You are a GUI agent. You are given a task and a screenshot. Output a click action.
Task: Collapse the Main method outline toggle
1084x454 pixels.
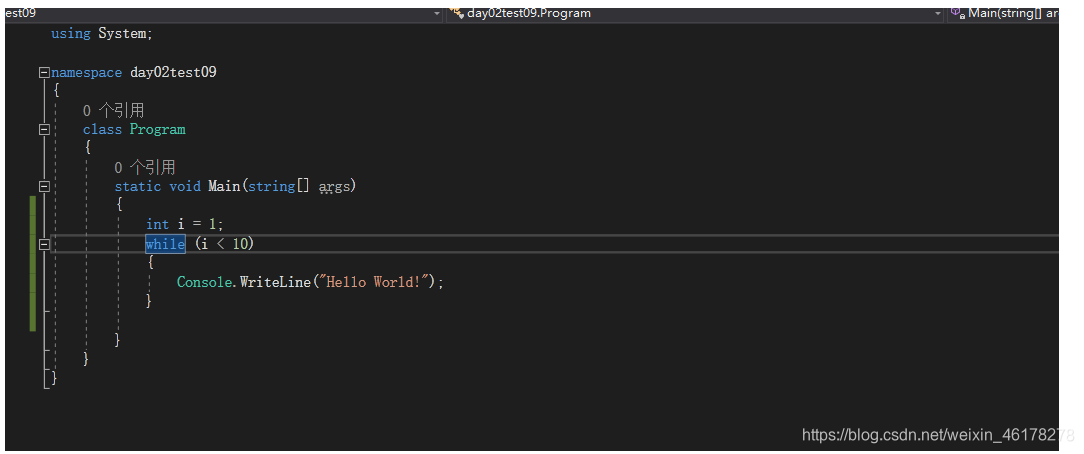pos(43,186)
